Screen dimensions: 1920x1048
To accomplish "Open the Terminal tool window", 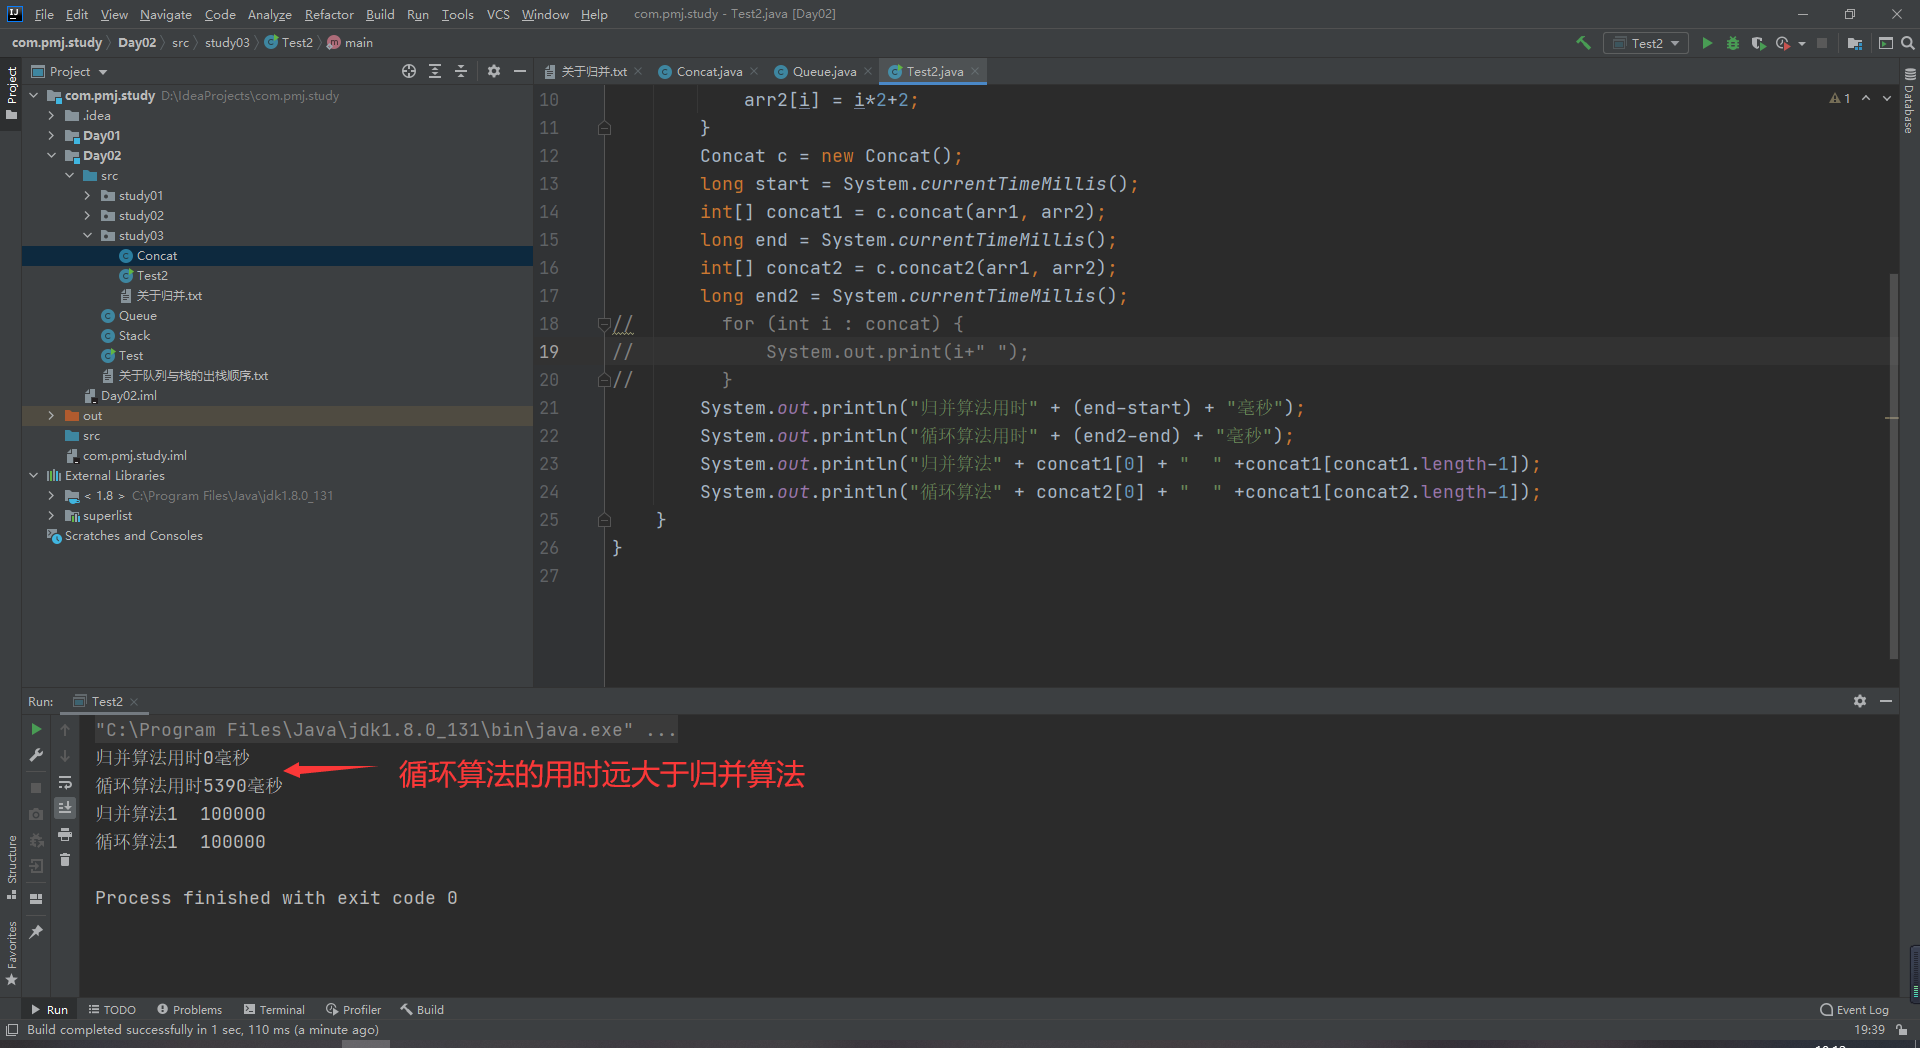I will pos(274,1009).
